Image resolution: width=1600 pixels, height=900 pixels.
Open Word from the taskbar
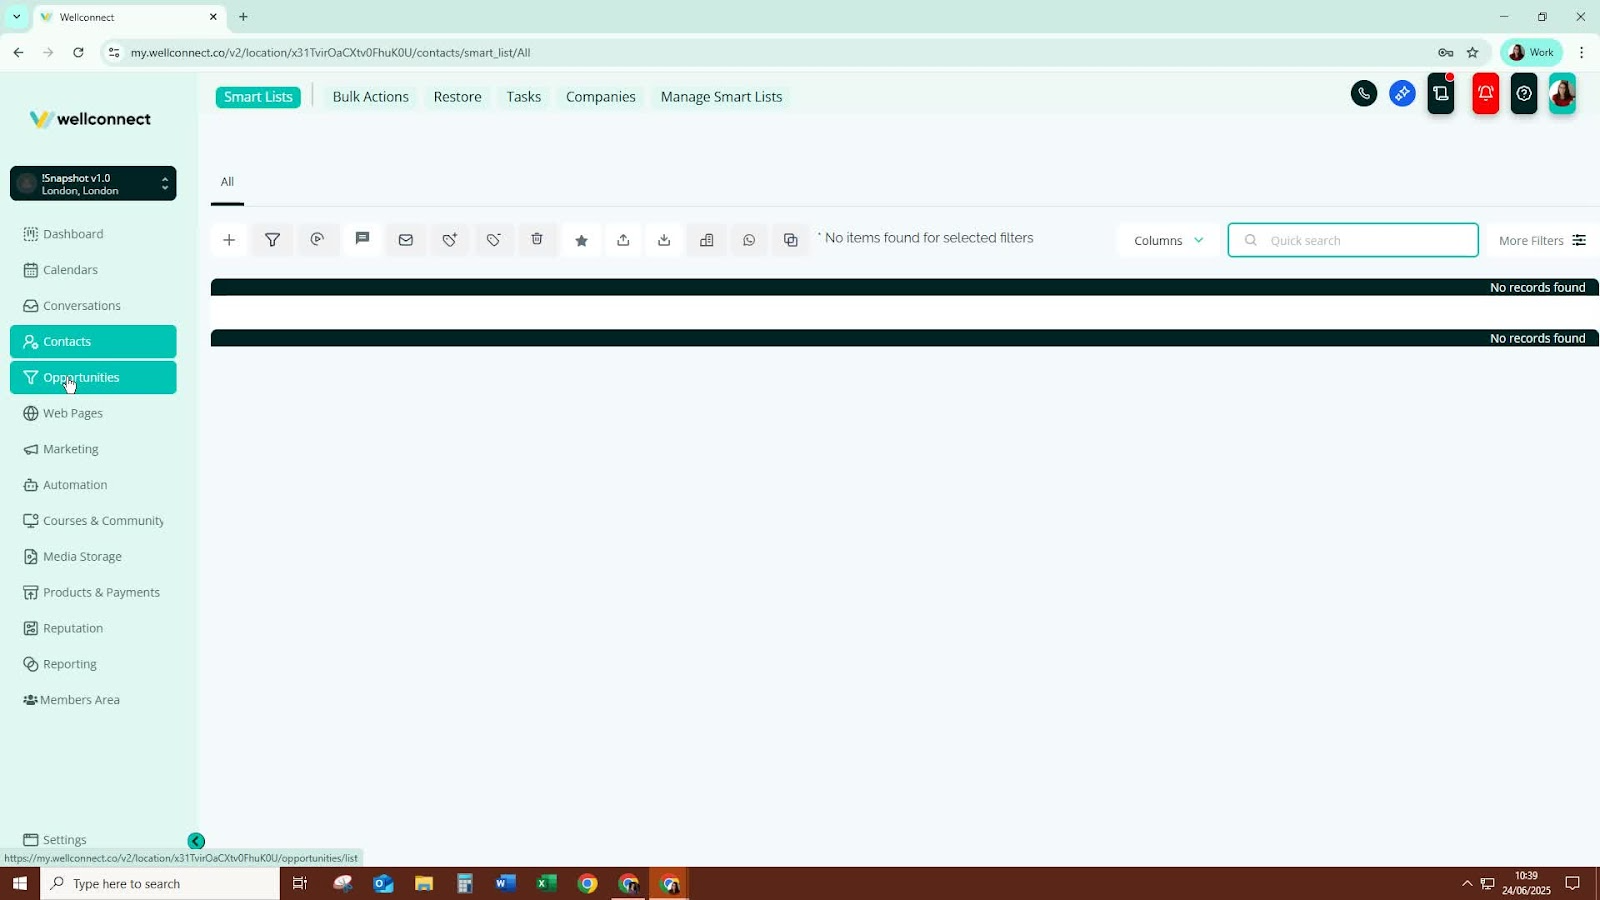pos(505,884)
